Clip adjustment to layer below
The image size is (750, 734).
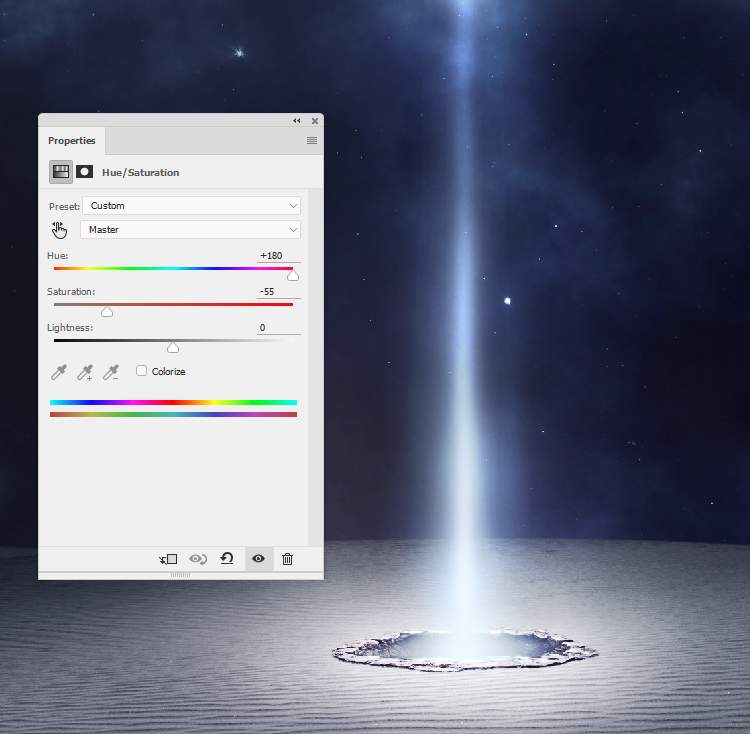(x=168, y=559)
